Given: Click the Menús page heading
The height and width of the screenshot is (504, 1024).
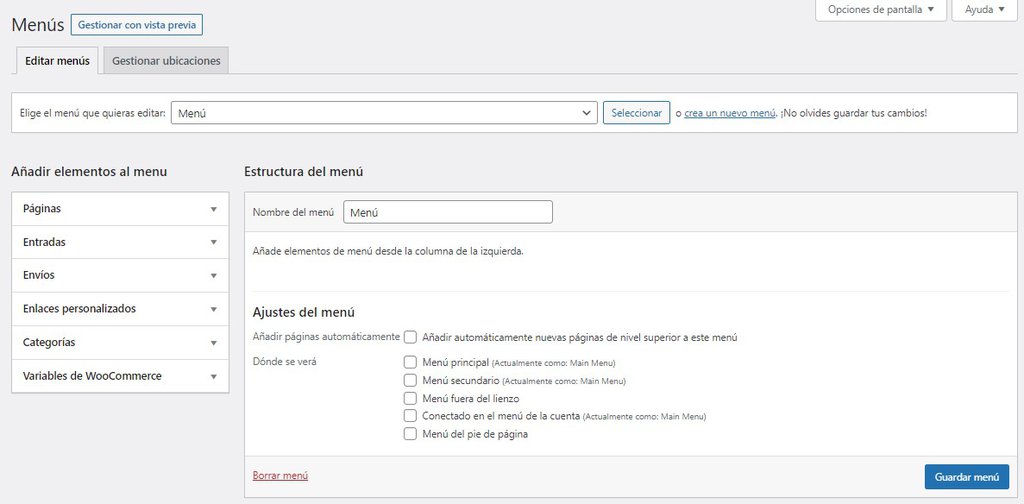Looking at the screenshot, I should pos(38,25).
